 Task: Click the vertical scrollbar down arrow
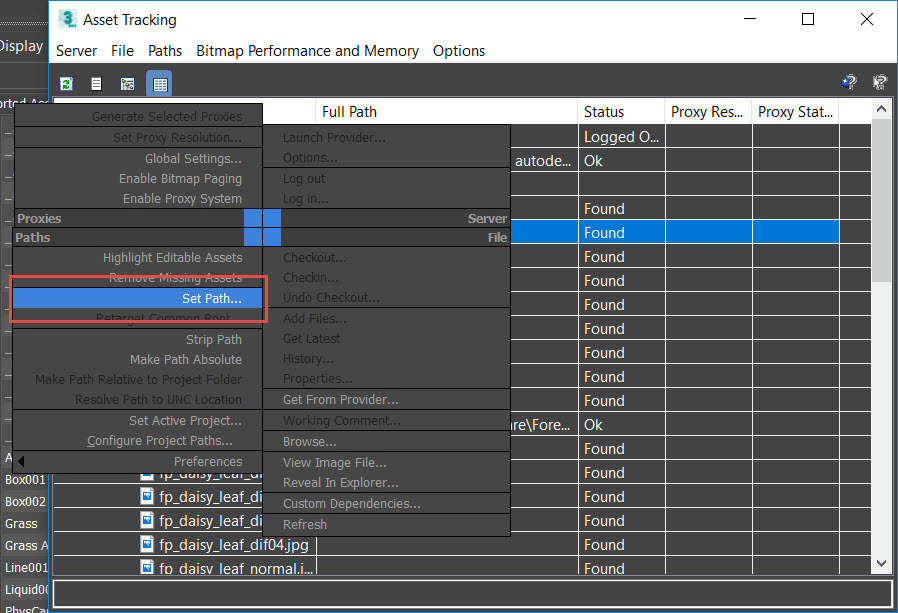point(881,564)
